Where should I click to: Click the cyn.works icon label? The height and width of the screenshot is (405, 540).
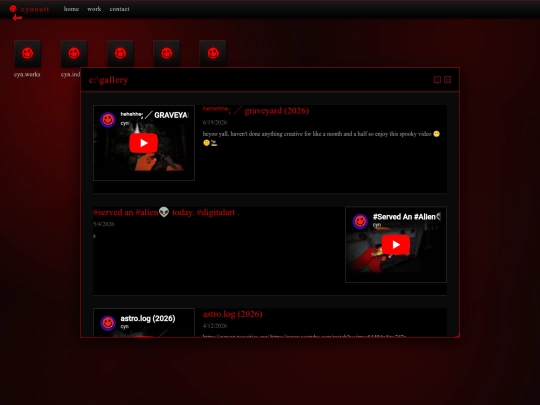(27, 74)
